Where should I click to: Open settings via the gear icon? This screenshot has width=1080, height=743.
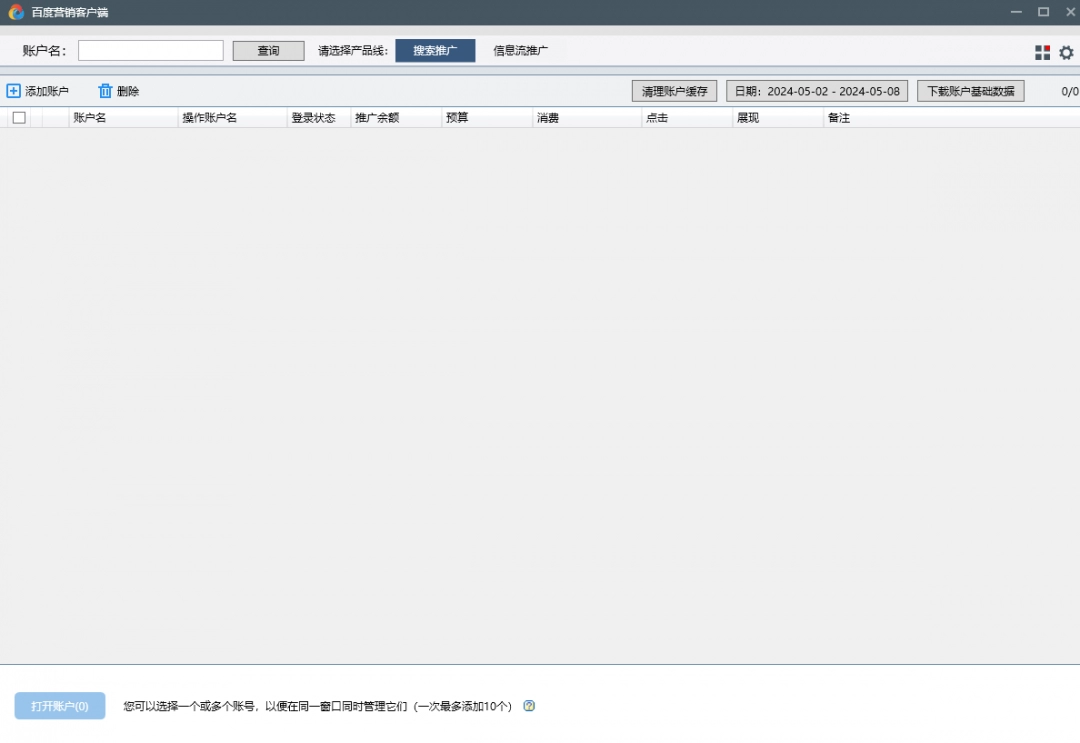[x=1065, y=51]
